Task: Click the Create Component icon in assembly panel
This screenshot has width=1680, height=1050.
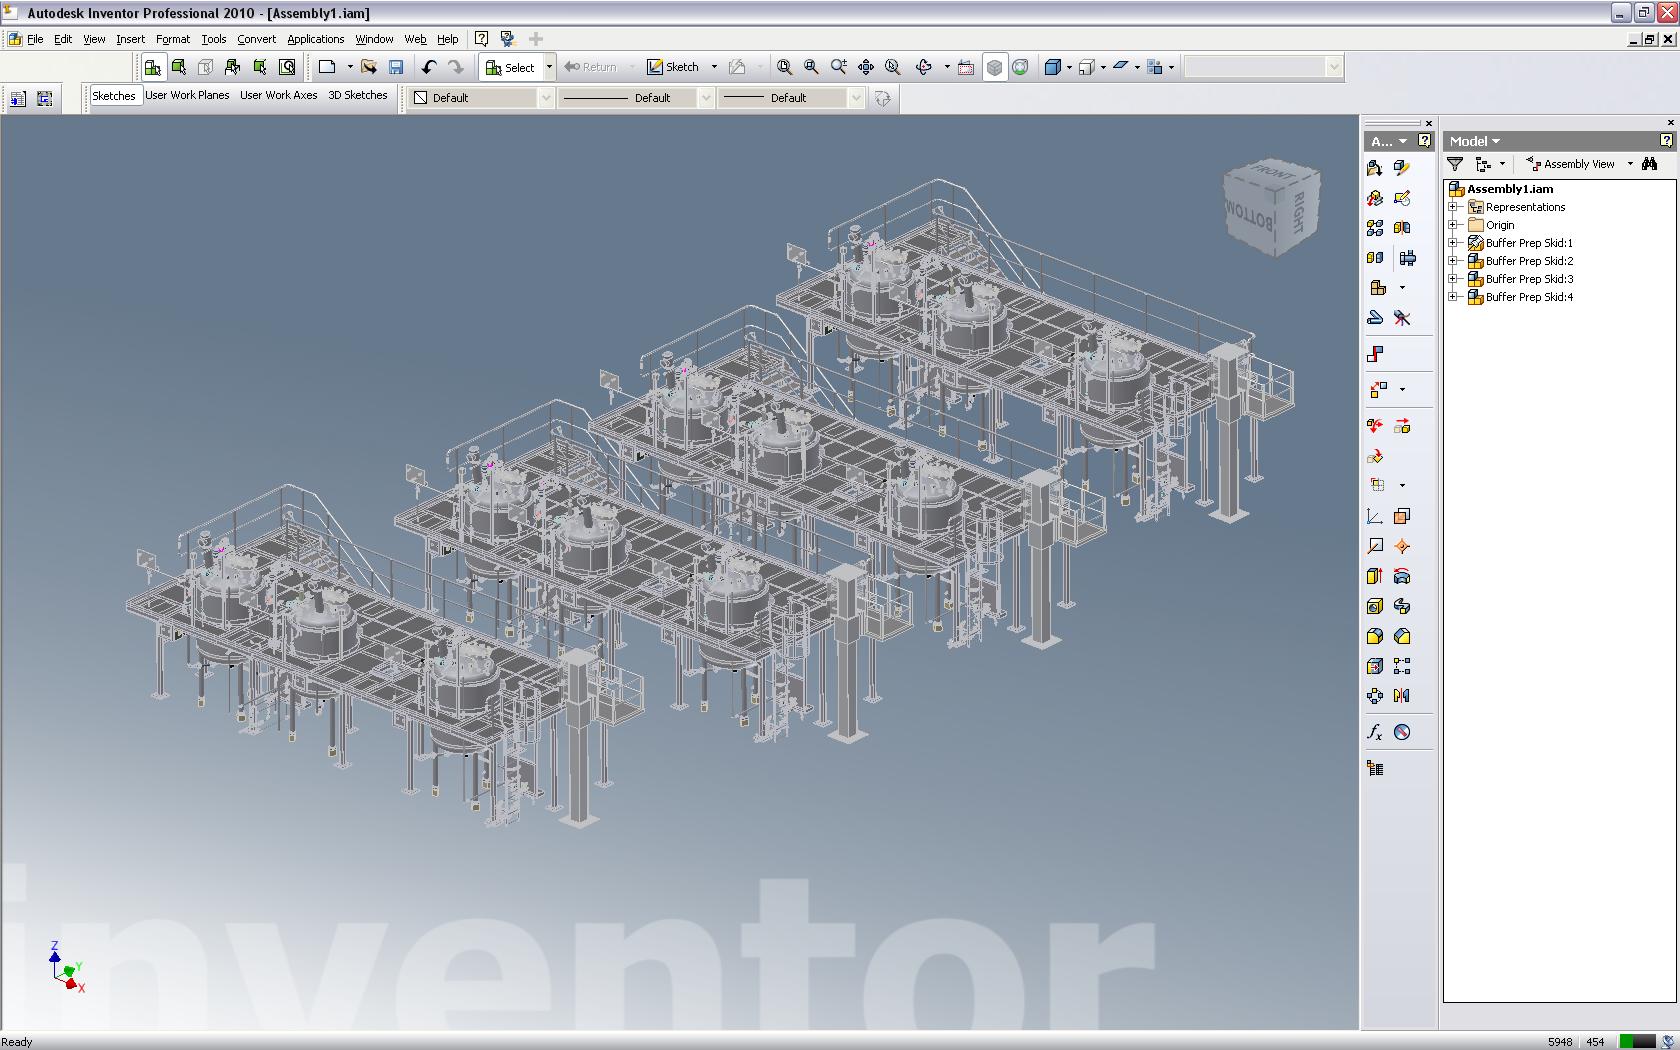Action: [x=1402, y=168]
